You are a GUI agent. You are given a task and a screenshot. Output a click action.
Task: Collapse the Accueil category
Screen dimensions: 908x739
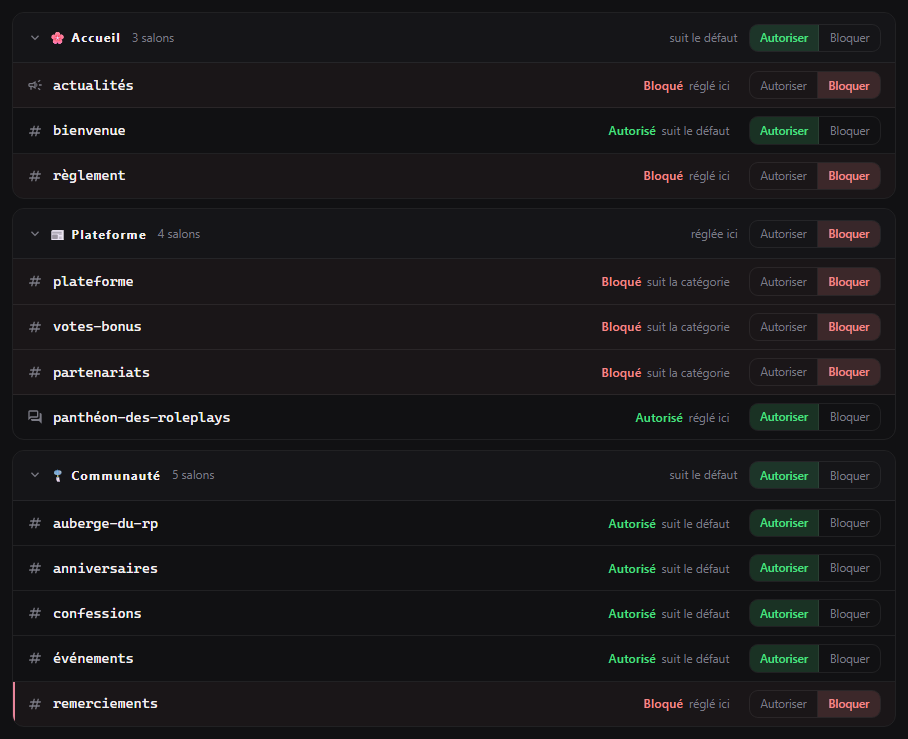coord(35,38)
